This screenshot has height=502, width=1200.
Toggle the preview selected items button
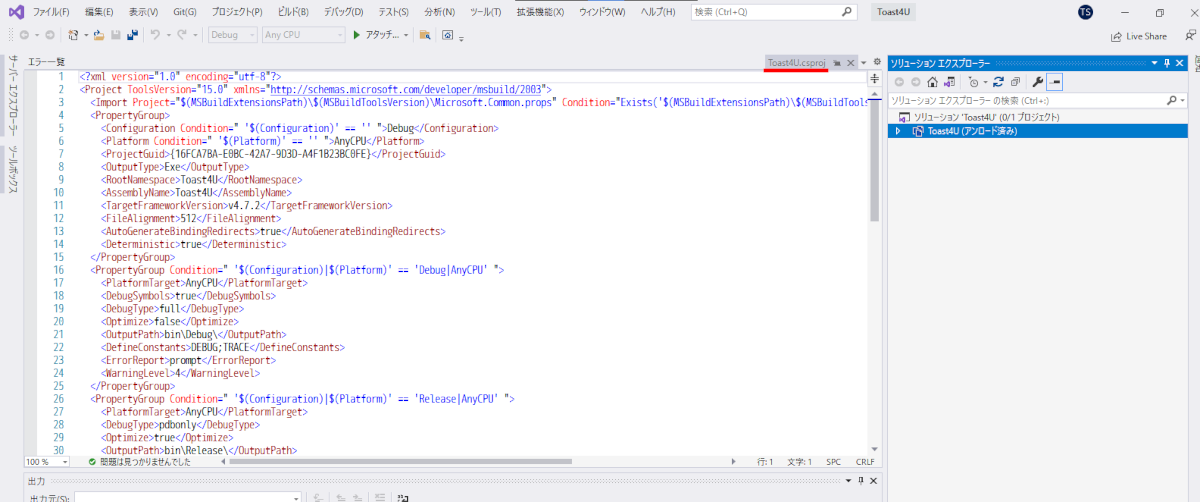(1055, 82)
